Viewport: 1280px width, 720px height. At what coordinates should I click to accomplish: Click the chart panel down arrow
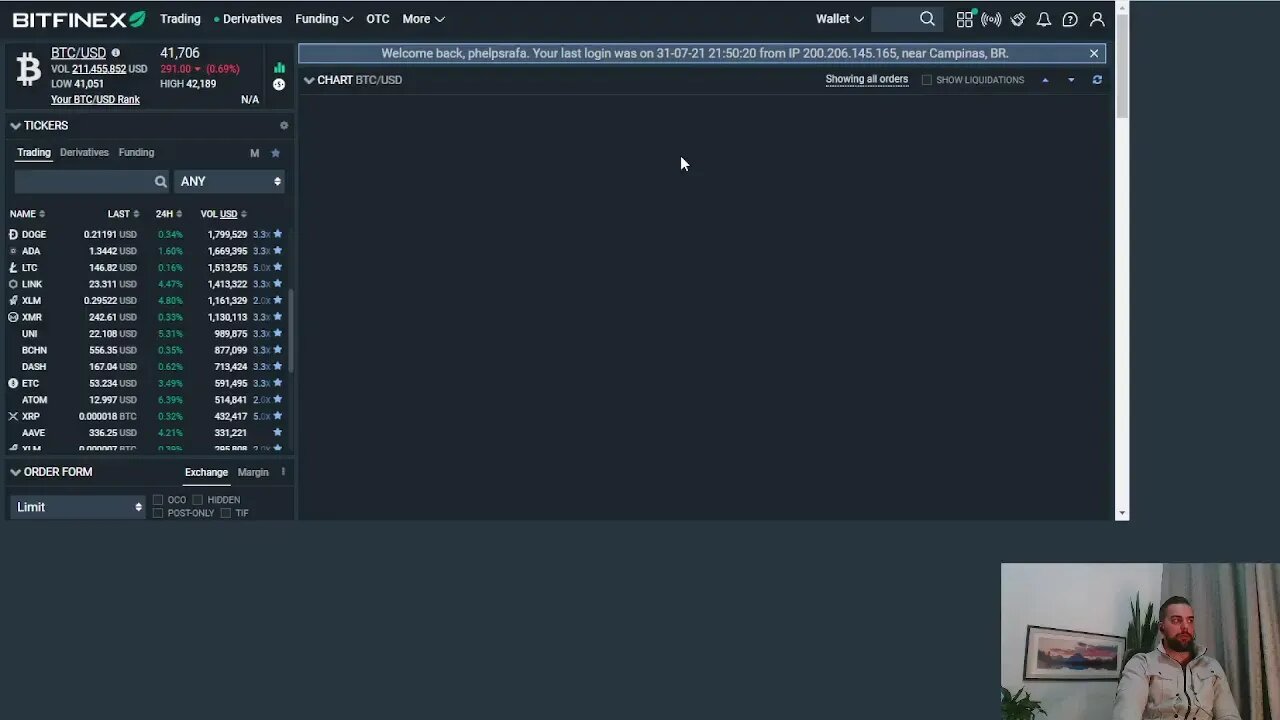coord(1071,80)
